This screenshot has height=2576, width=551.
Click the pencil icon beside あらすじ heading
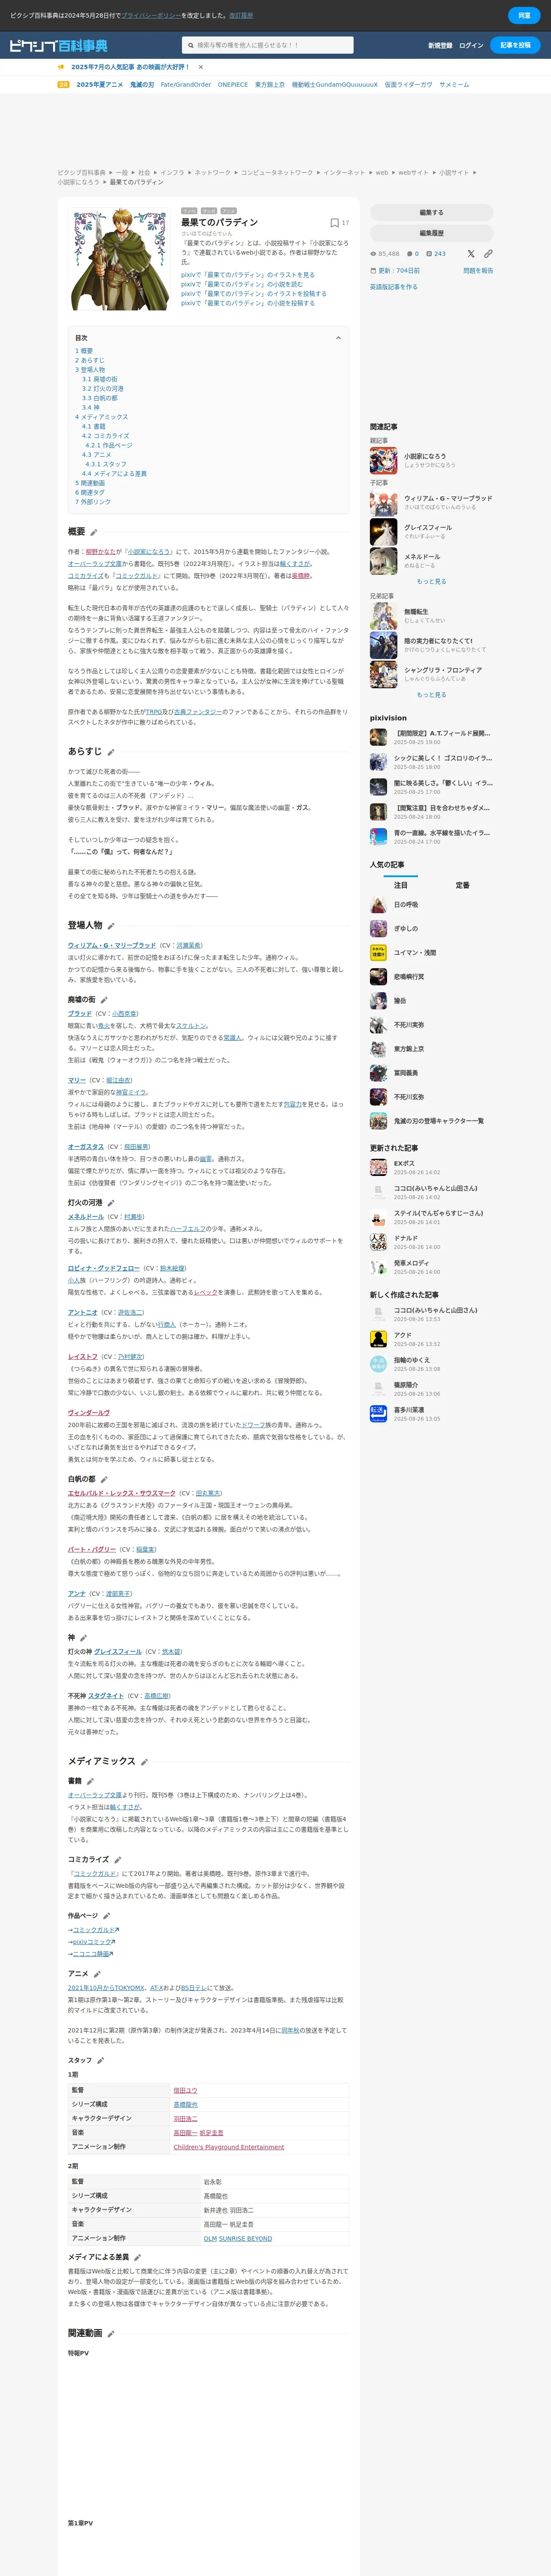pos(111,752)
